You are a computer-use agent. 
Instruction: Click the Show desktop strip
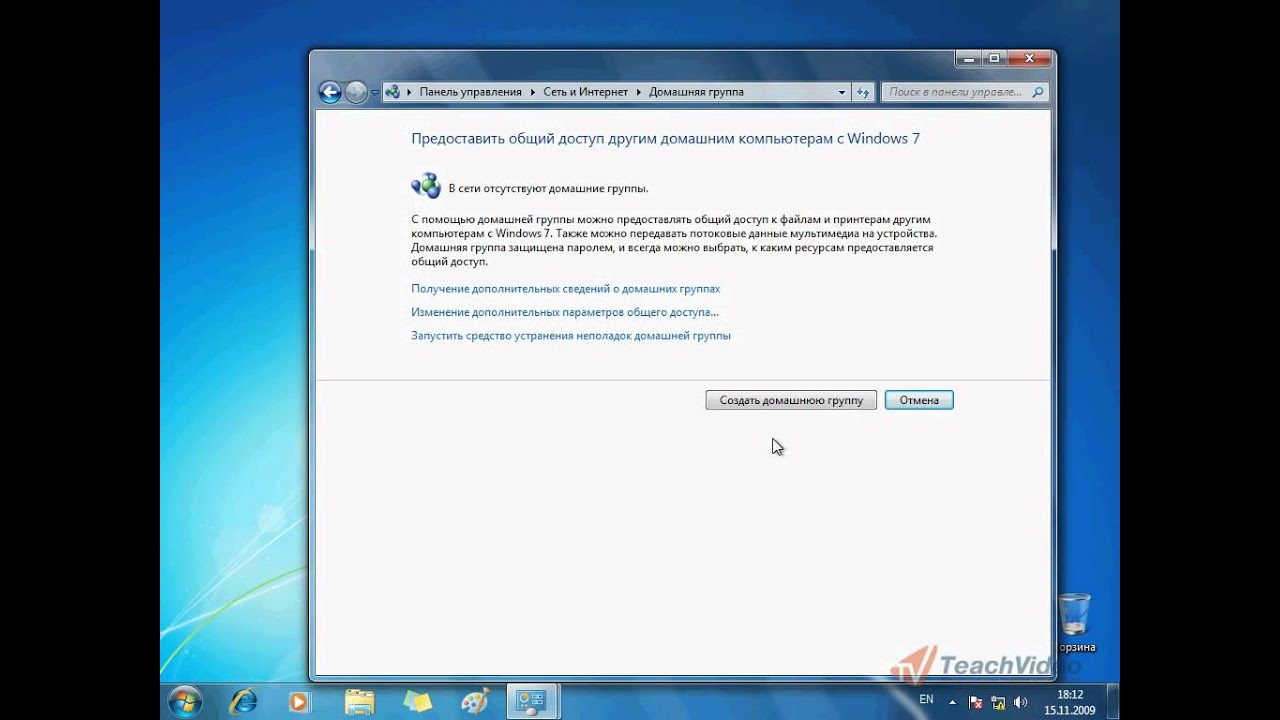1112,701
